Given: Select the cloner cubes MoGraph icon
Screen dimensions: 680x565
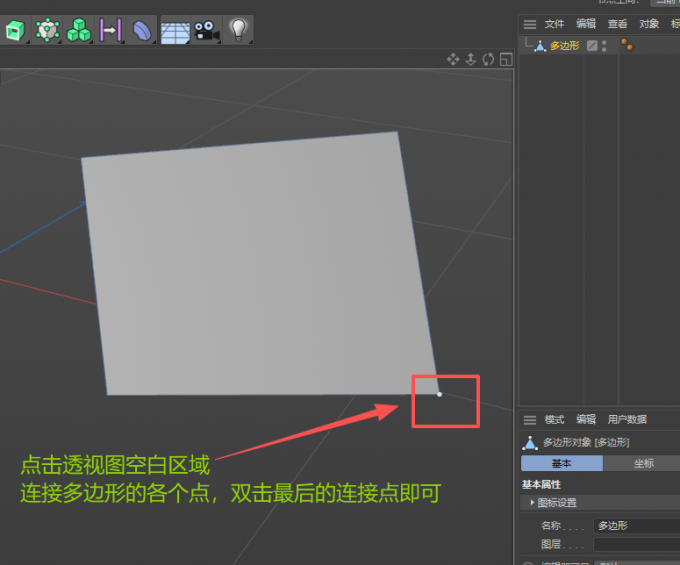Looking at the screenshot, I should pos(79,30).
